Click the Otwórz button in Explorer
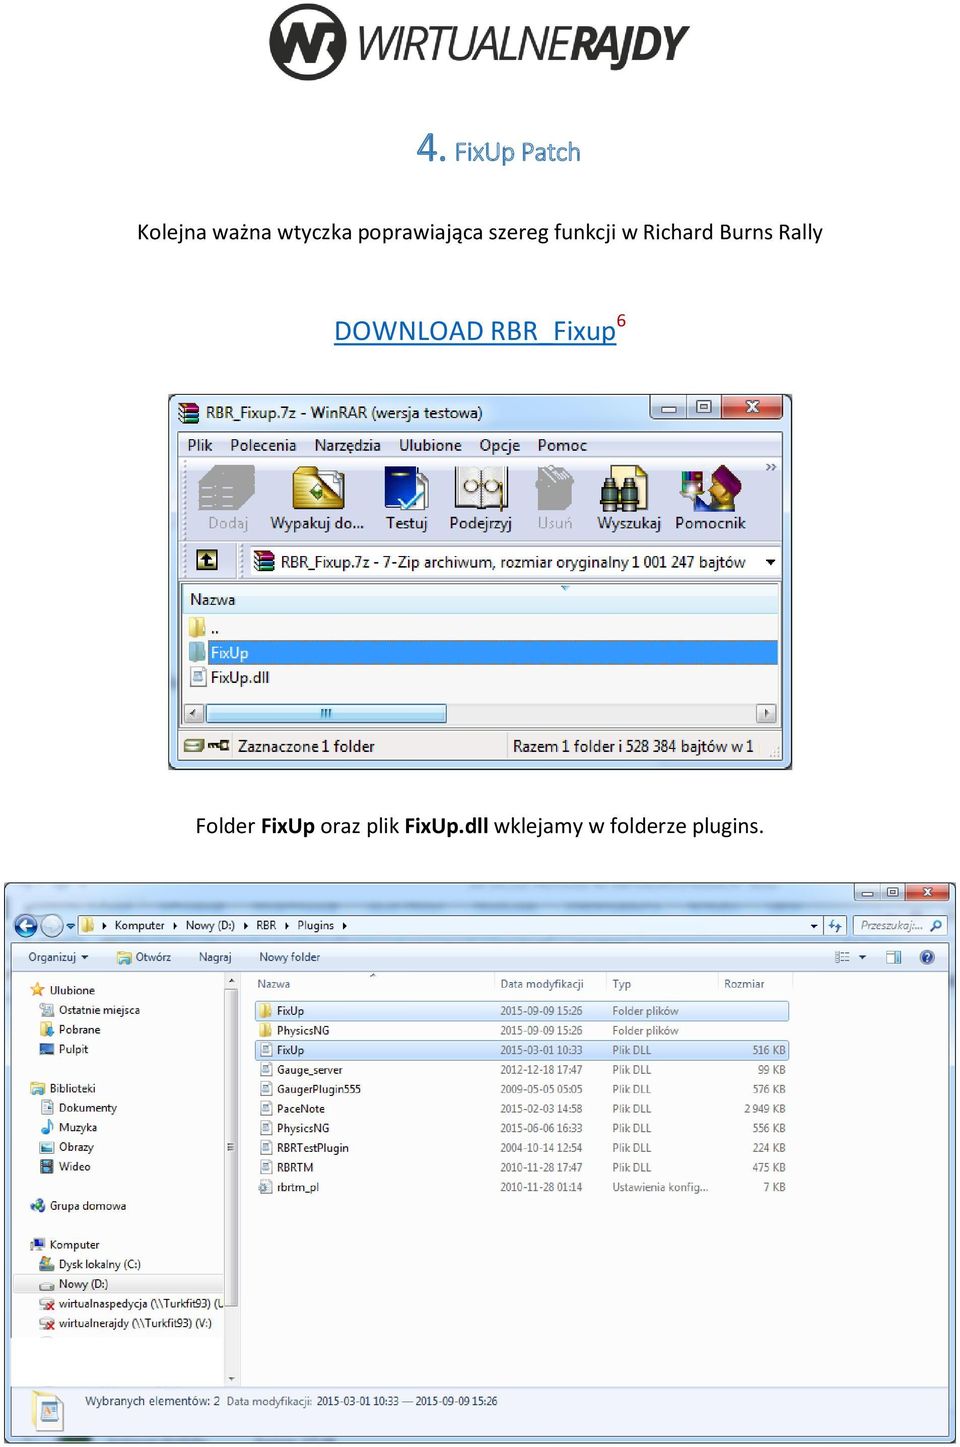Screen dimensions: 960x1447 [x=143, y=957]
